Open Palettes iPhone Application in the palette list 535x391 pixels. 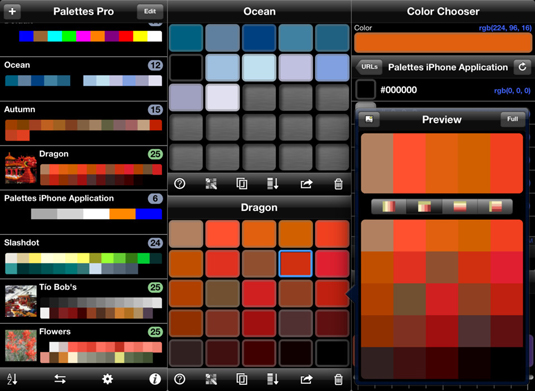coord(83,212)
